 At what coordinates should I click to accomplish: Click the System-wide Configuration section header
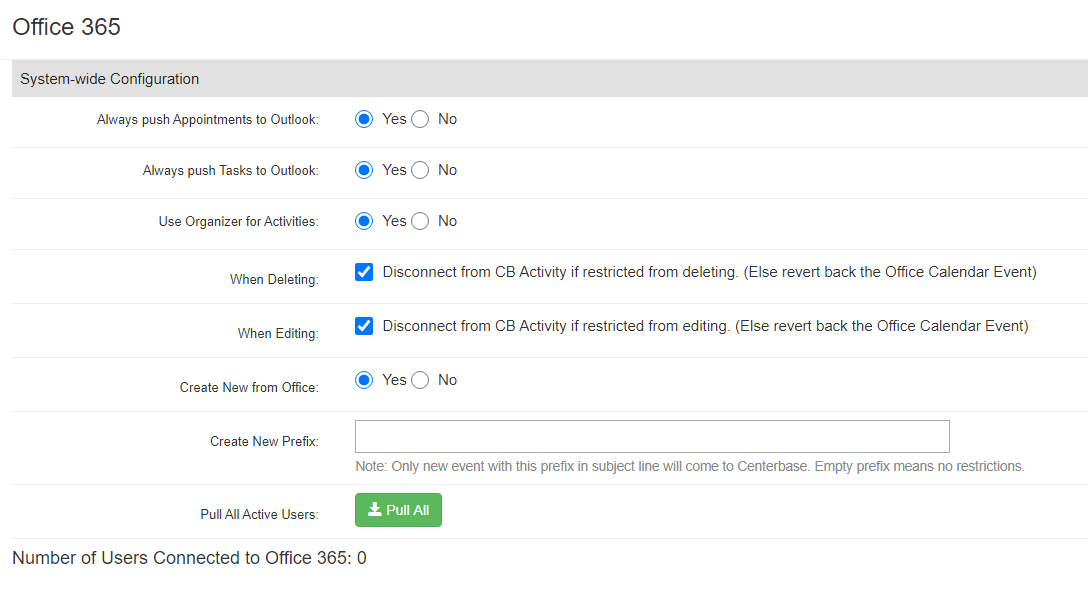(x=110, y=79)
